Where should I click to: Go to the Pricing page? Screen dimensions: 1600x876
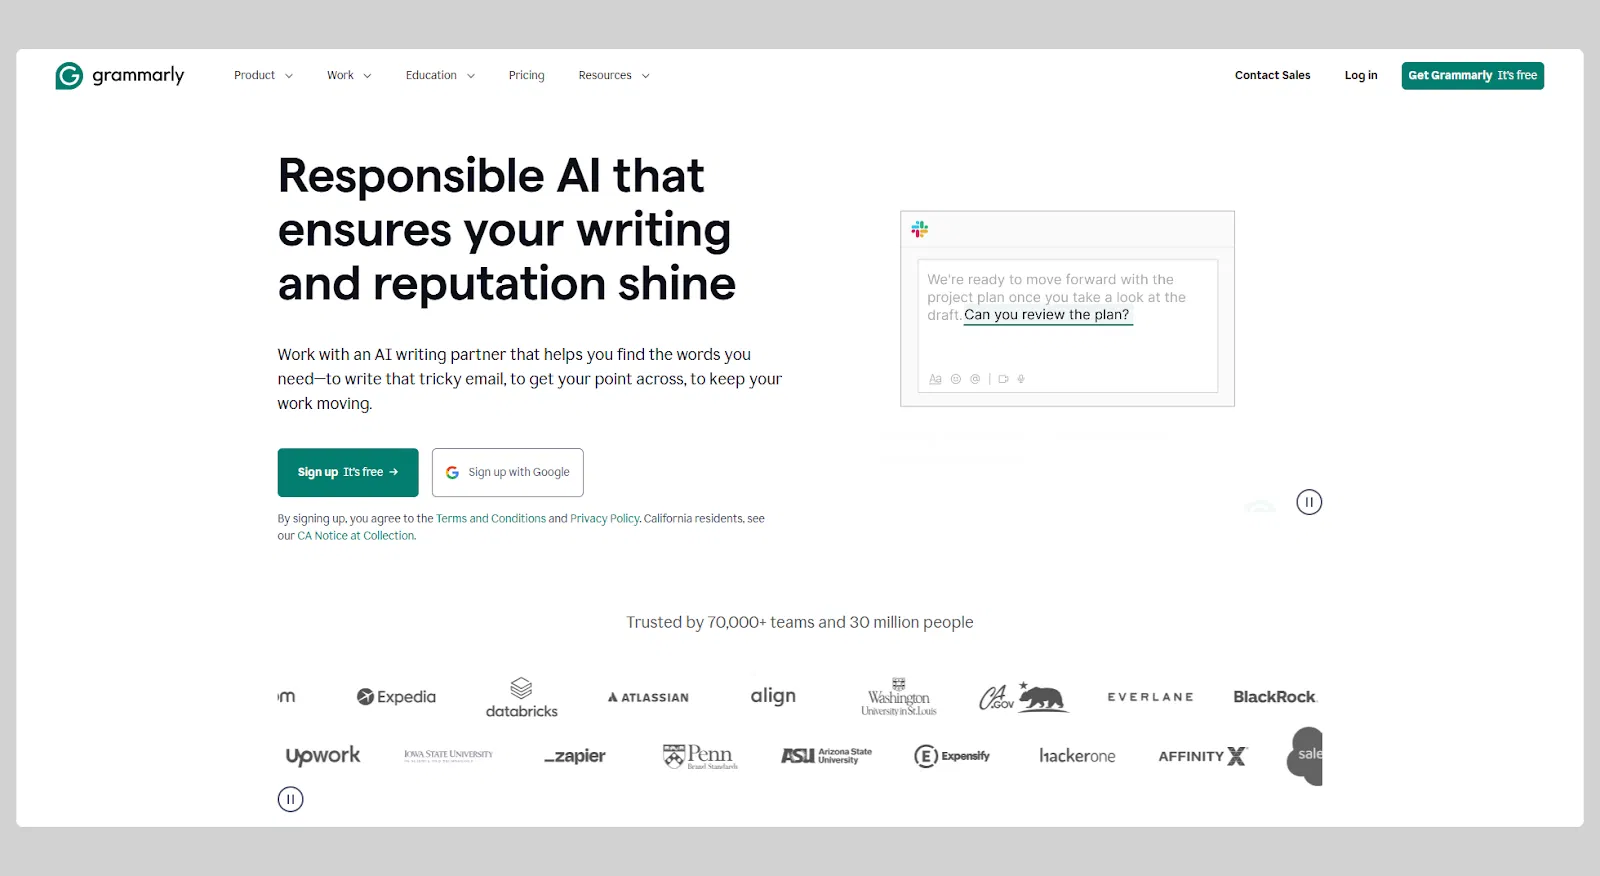[x=526, y=75]
